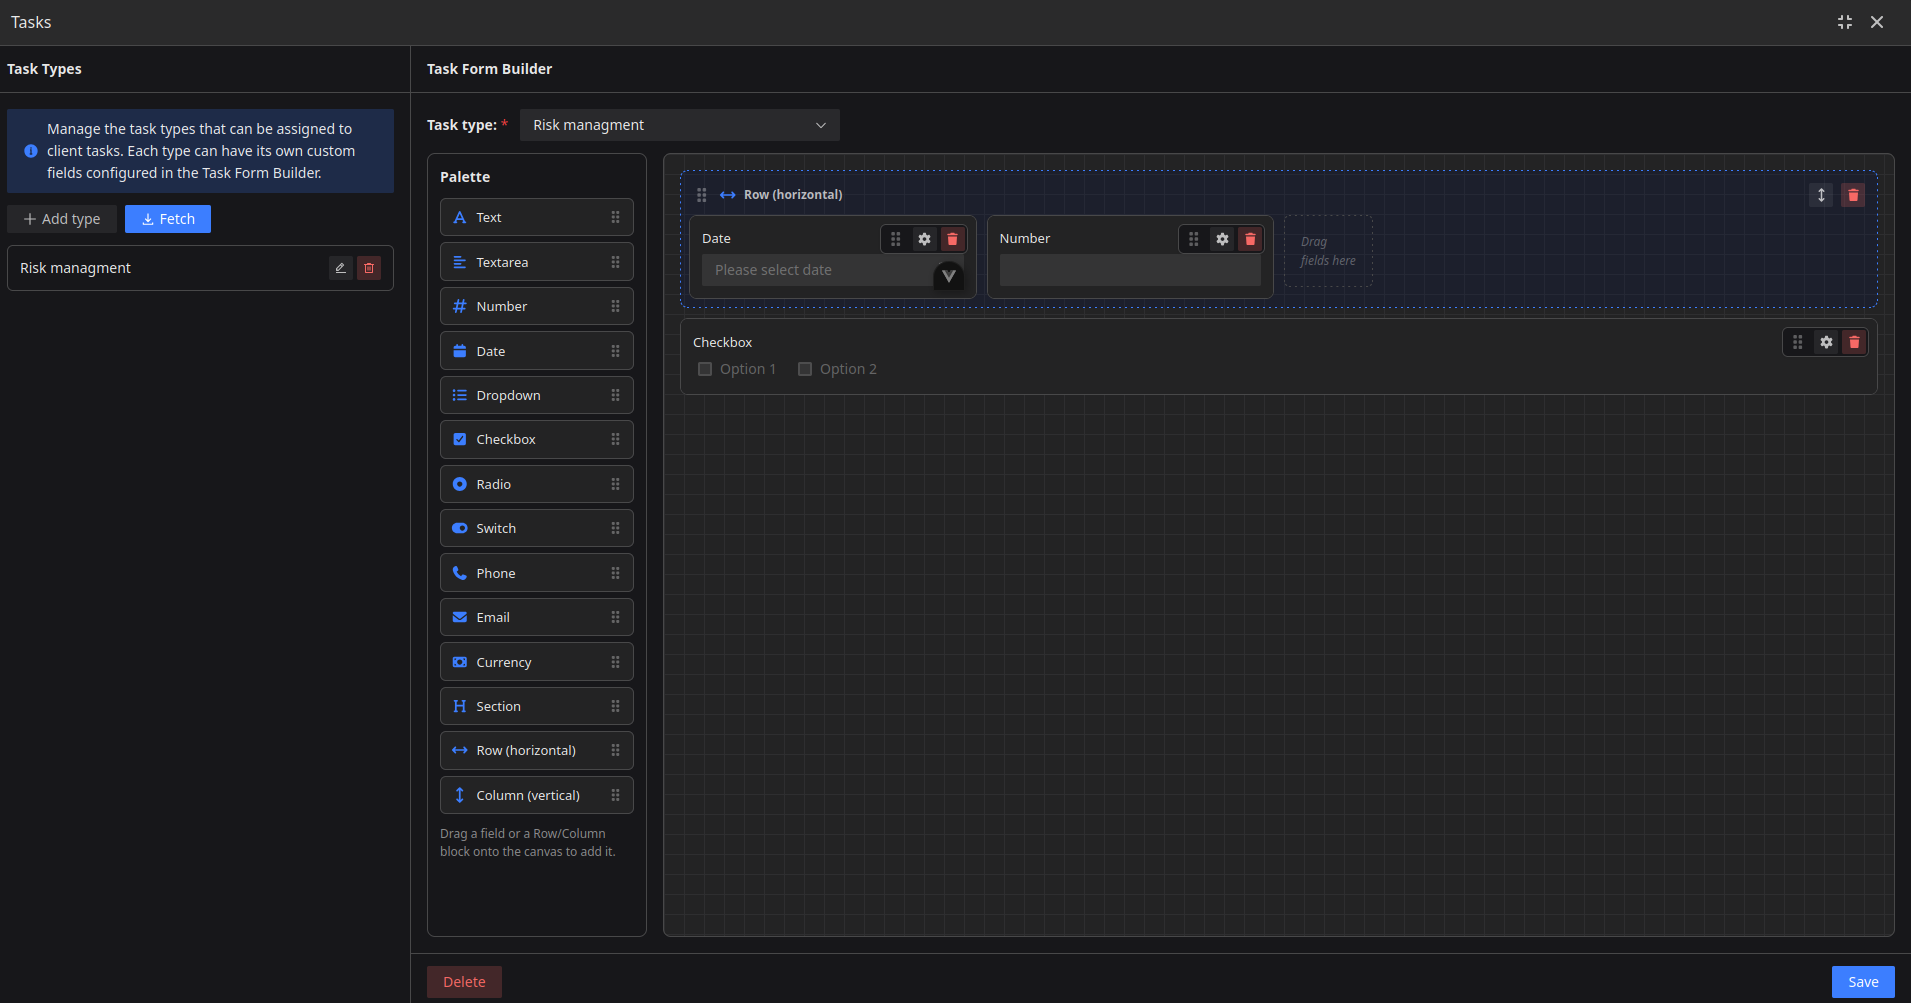
Task: Delete the Date field
Action: [952, 239]
